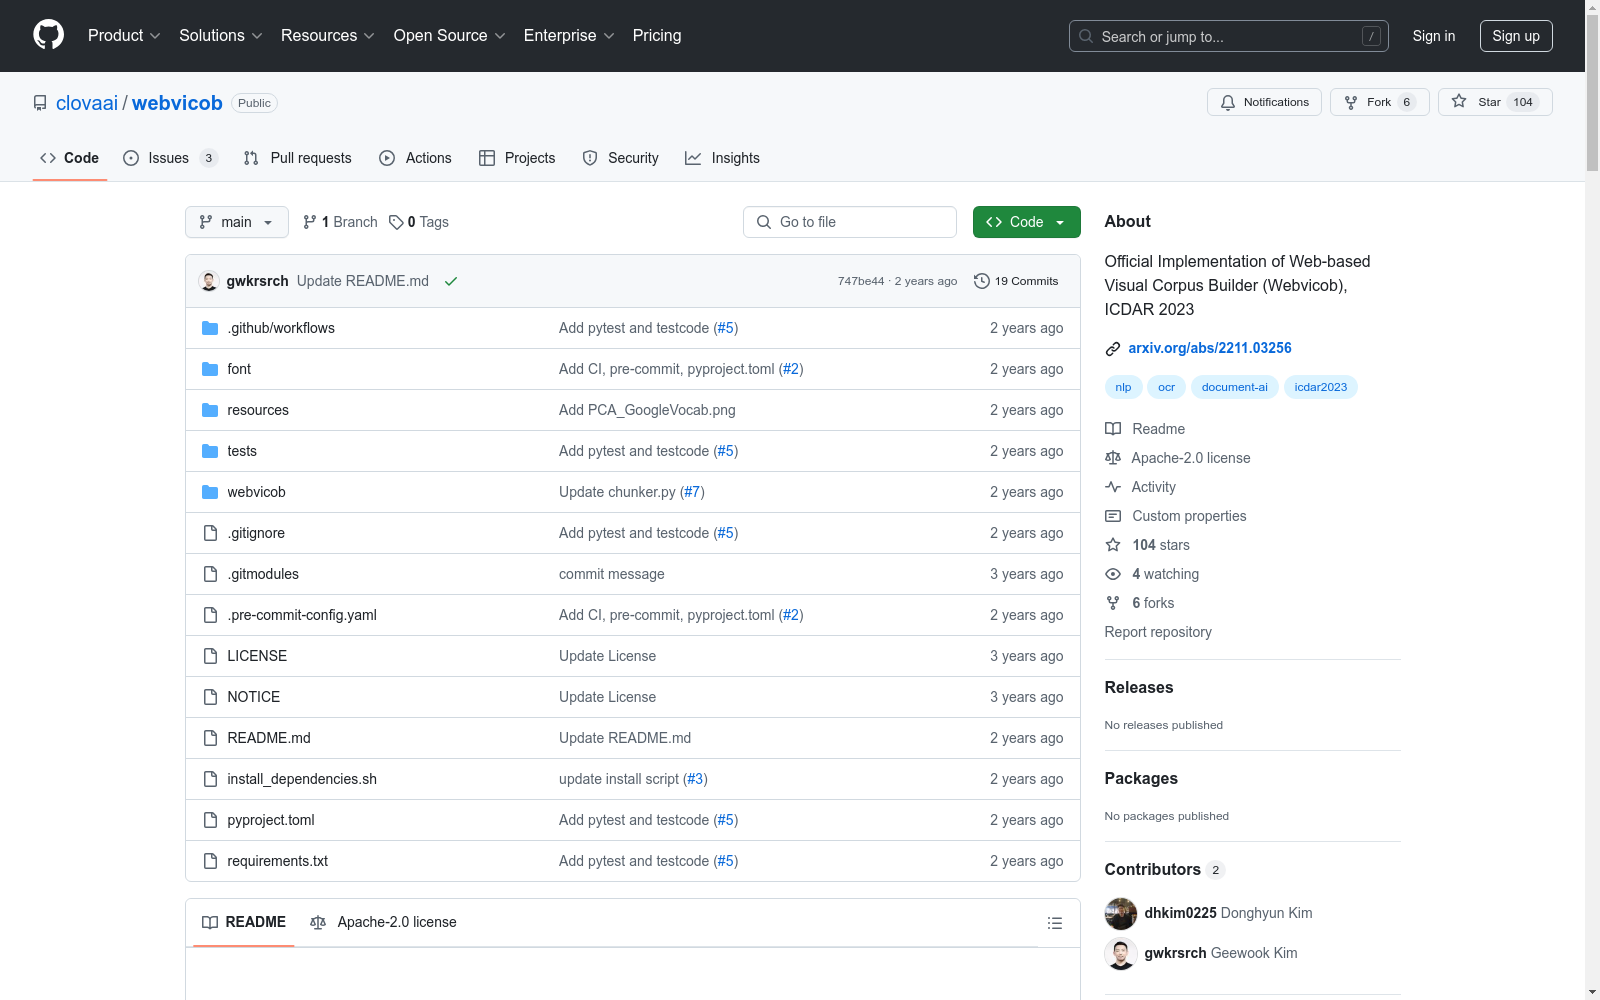
Task: Click the LICENSE file icon
Action: click(x=210, y=656)
